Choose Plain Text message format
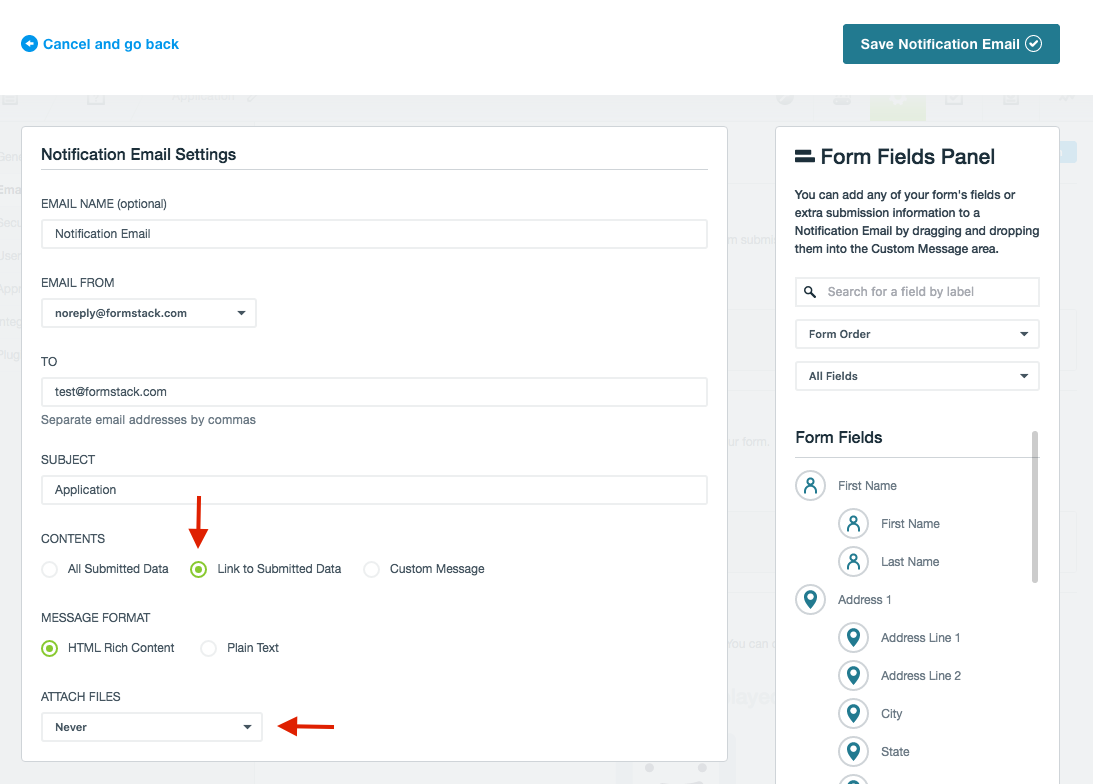 (208, 648)
